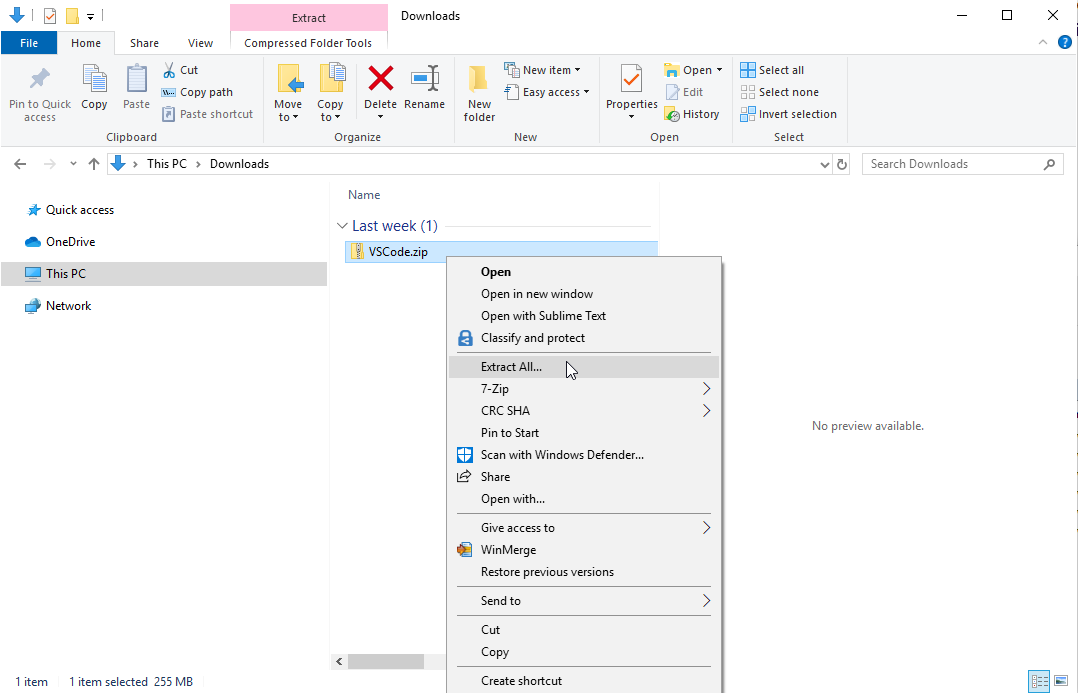This screenshot has width=1078, height=693.
Task: Click the Search Downloads field
Action: pyautogui.click(x=950, y=164)
